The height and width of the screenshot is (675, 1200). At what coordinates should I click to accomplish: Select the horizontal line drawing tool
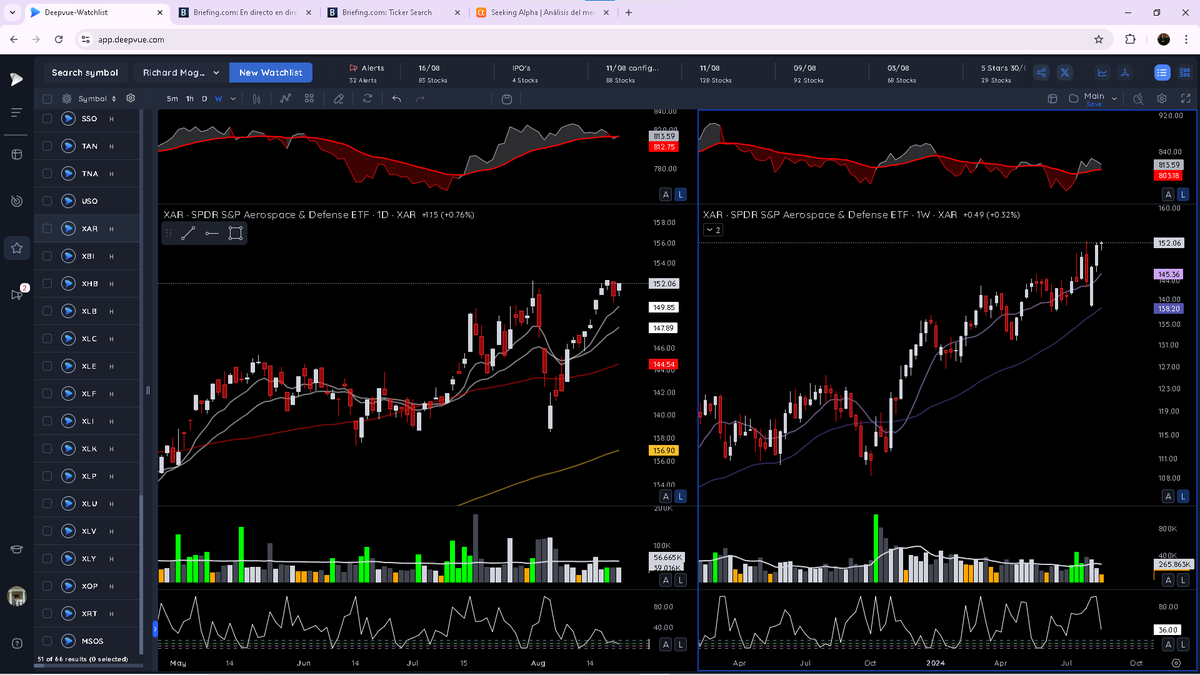click(x=211, y=233)
